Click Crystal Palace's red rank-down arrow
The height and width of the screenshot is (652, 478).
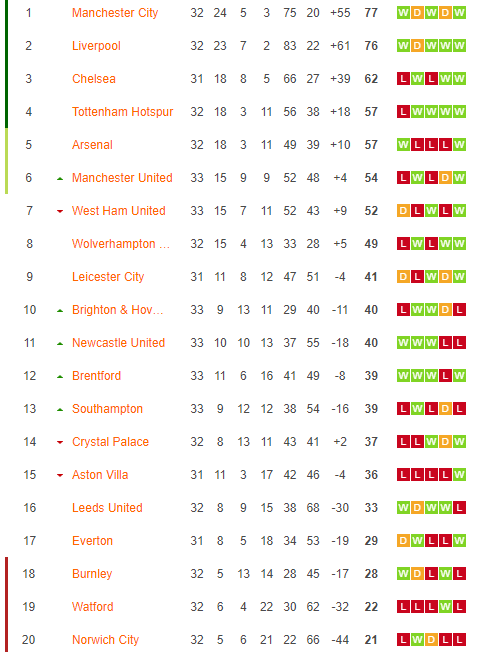60,442
